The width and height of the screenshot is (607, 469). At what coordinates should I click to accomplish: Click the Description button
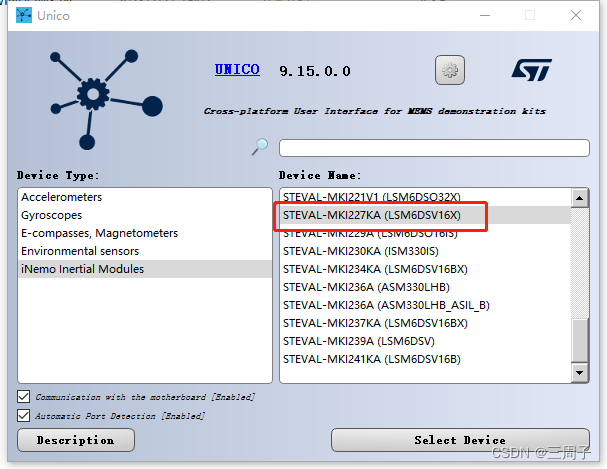(76, 440)
